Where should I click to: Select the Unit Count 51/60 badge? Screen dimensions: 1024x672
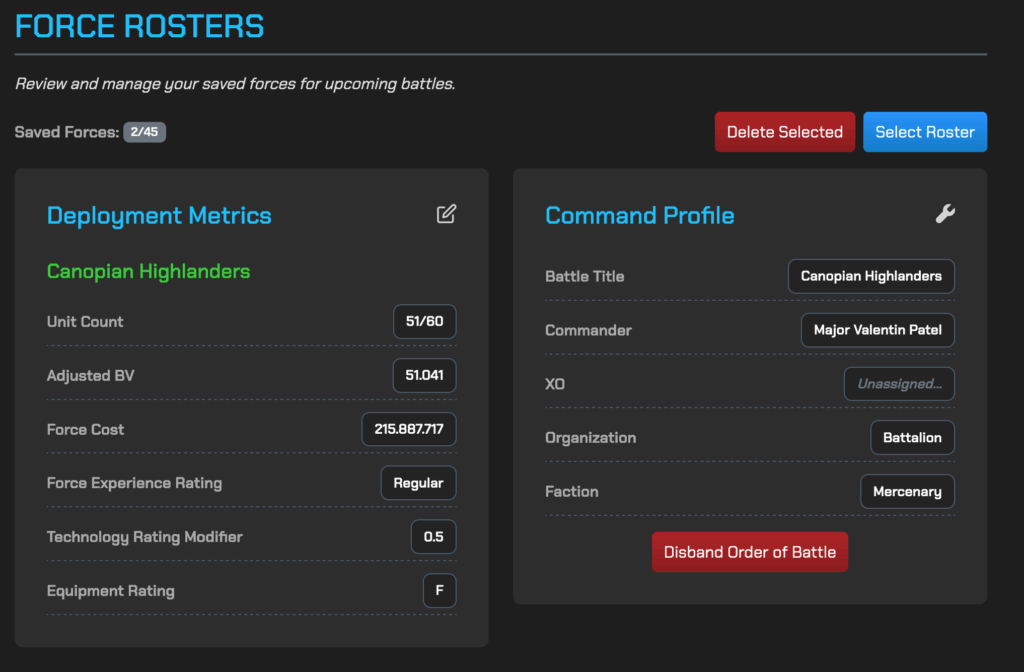[x=424, y=322]
